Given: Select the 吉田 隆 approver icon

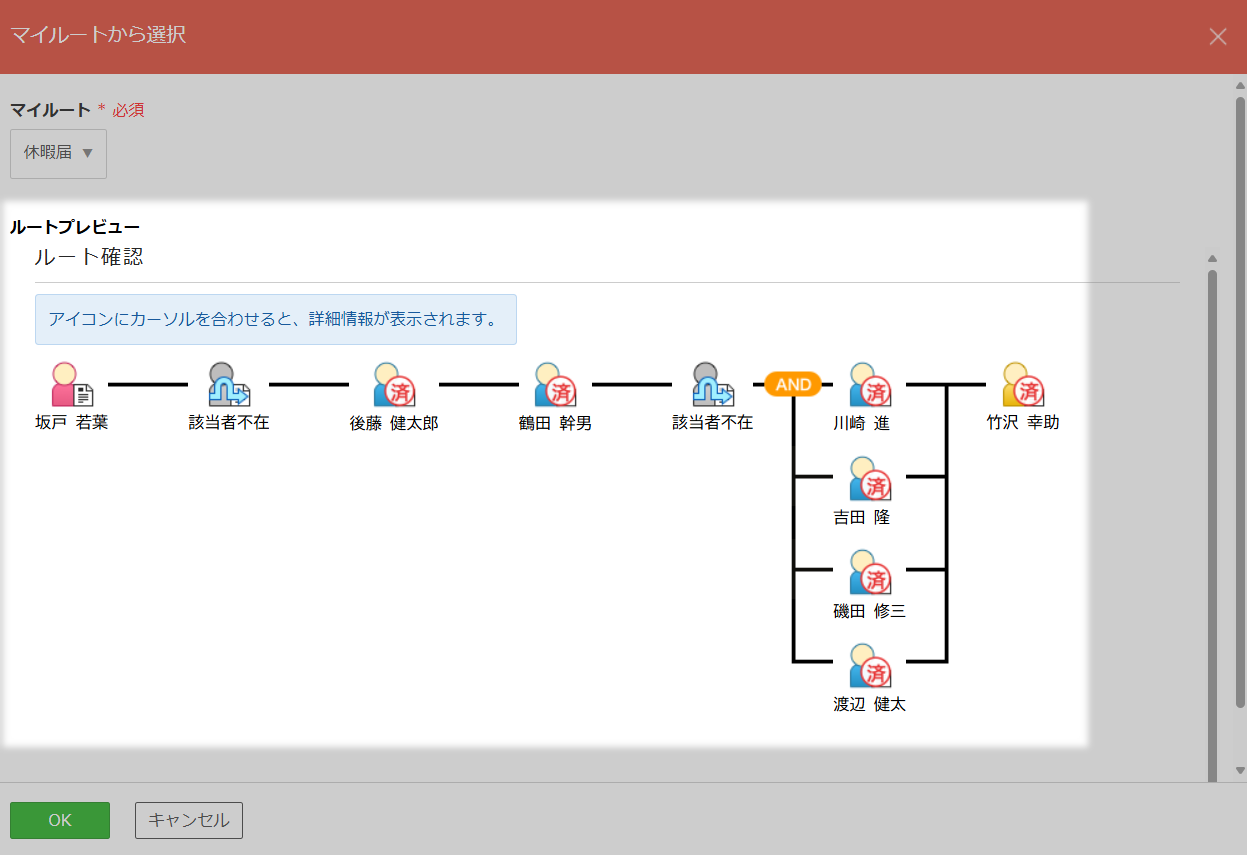Looking at the screenshot, I should [869, 479].
